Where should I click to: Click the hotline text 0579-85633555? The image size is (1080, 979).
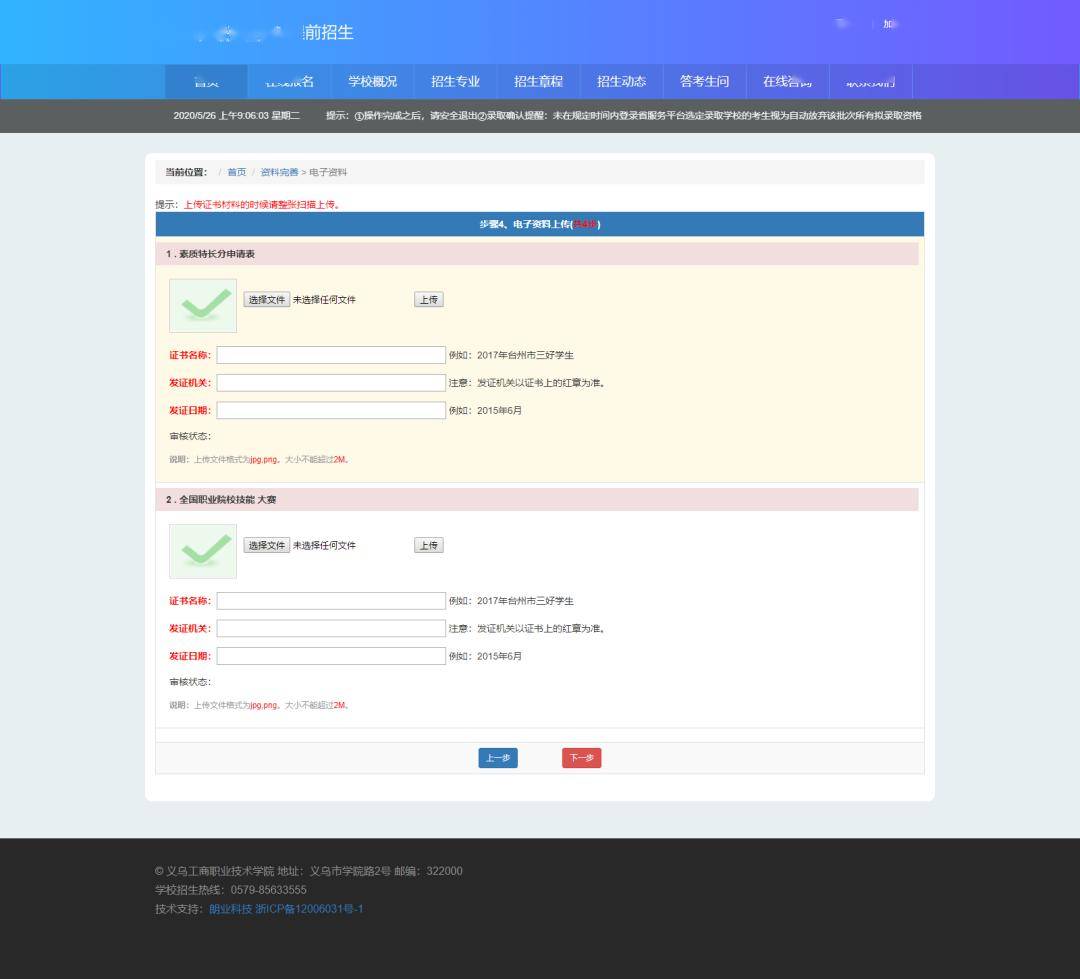pyautogui.click(x=268, y=889)
